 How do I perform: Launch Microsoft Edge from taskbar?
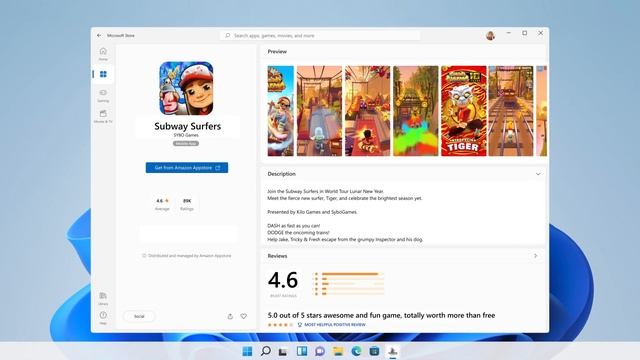click(x=356, y=351)
